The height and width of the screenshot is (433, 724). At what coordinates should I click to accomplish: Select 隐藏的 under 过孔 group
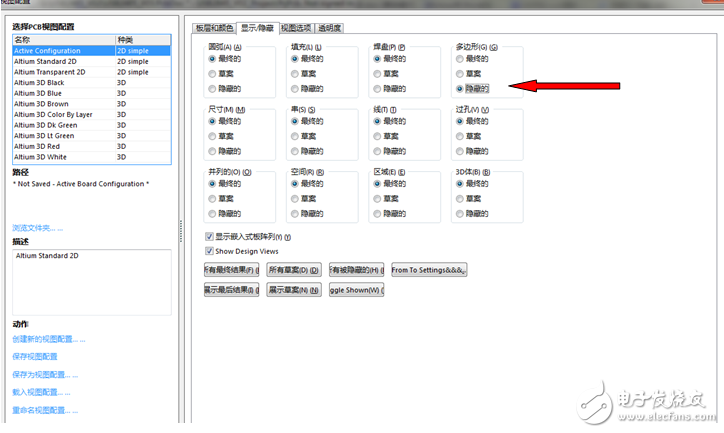[x=460, y=150]
